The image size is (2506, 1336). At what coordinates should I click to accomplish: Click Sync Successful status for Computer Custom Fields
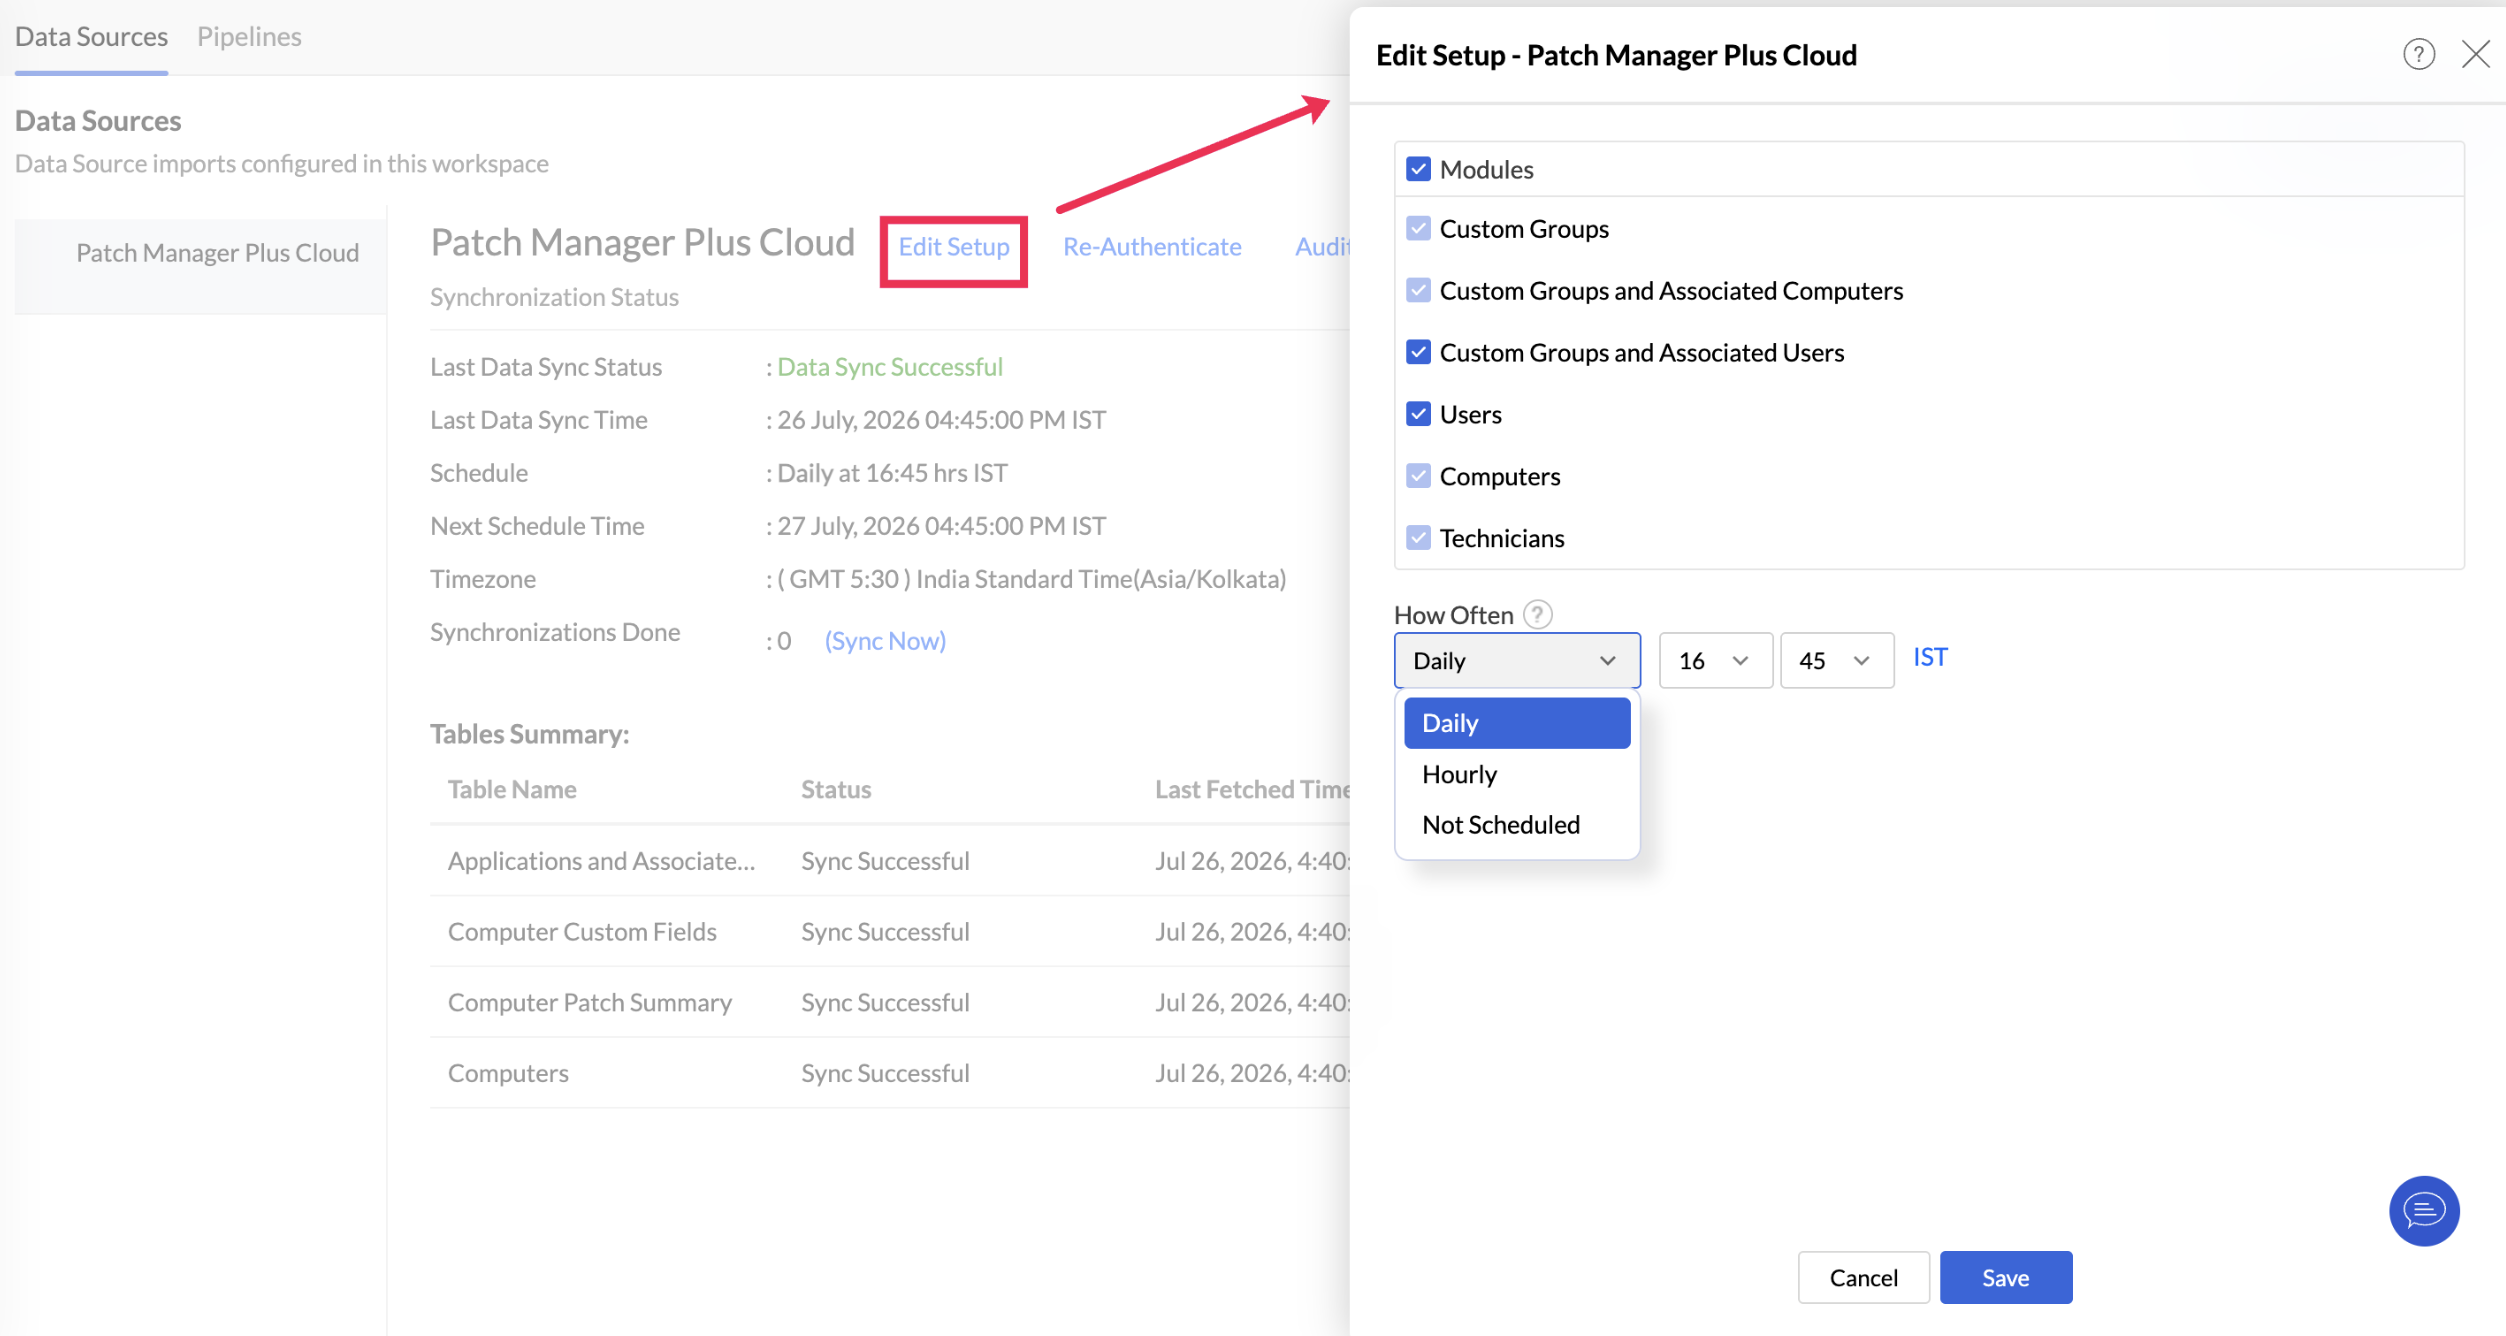coord(885,932)
